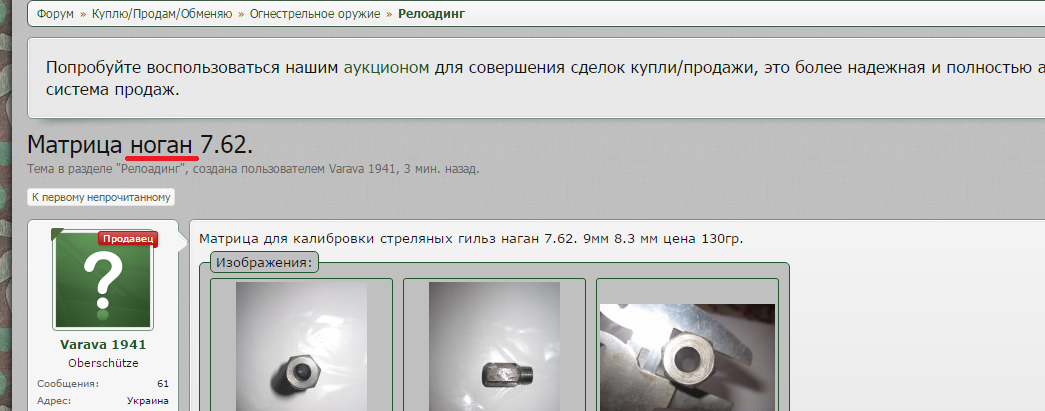
Task: Click К первому непрочитанному button
Action: 101,197
